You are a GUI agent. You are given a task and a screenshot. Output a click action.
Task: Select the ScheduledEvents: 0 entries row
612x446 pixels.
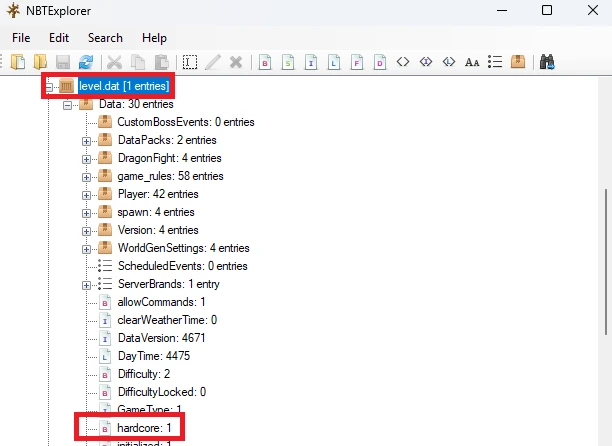tap(183, 266)
